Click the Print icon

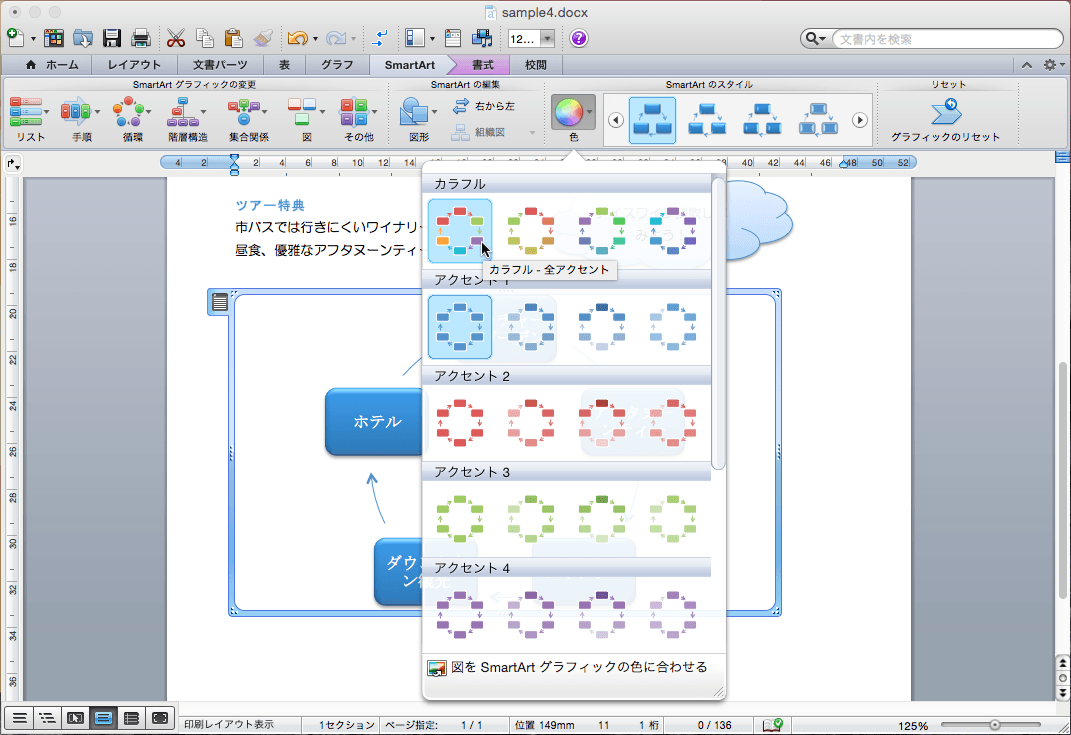pos(140,38)
